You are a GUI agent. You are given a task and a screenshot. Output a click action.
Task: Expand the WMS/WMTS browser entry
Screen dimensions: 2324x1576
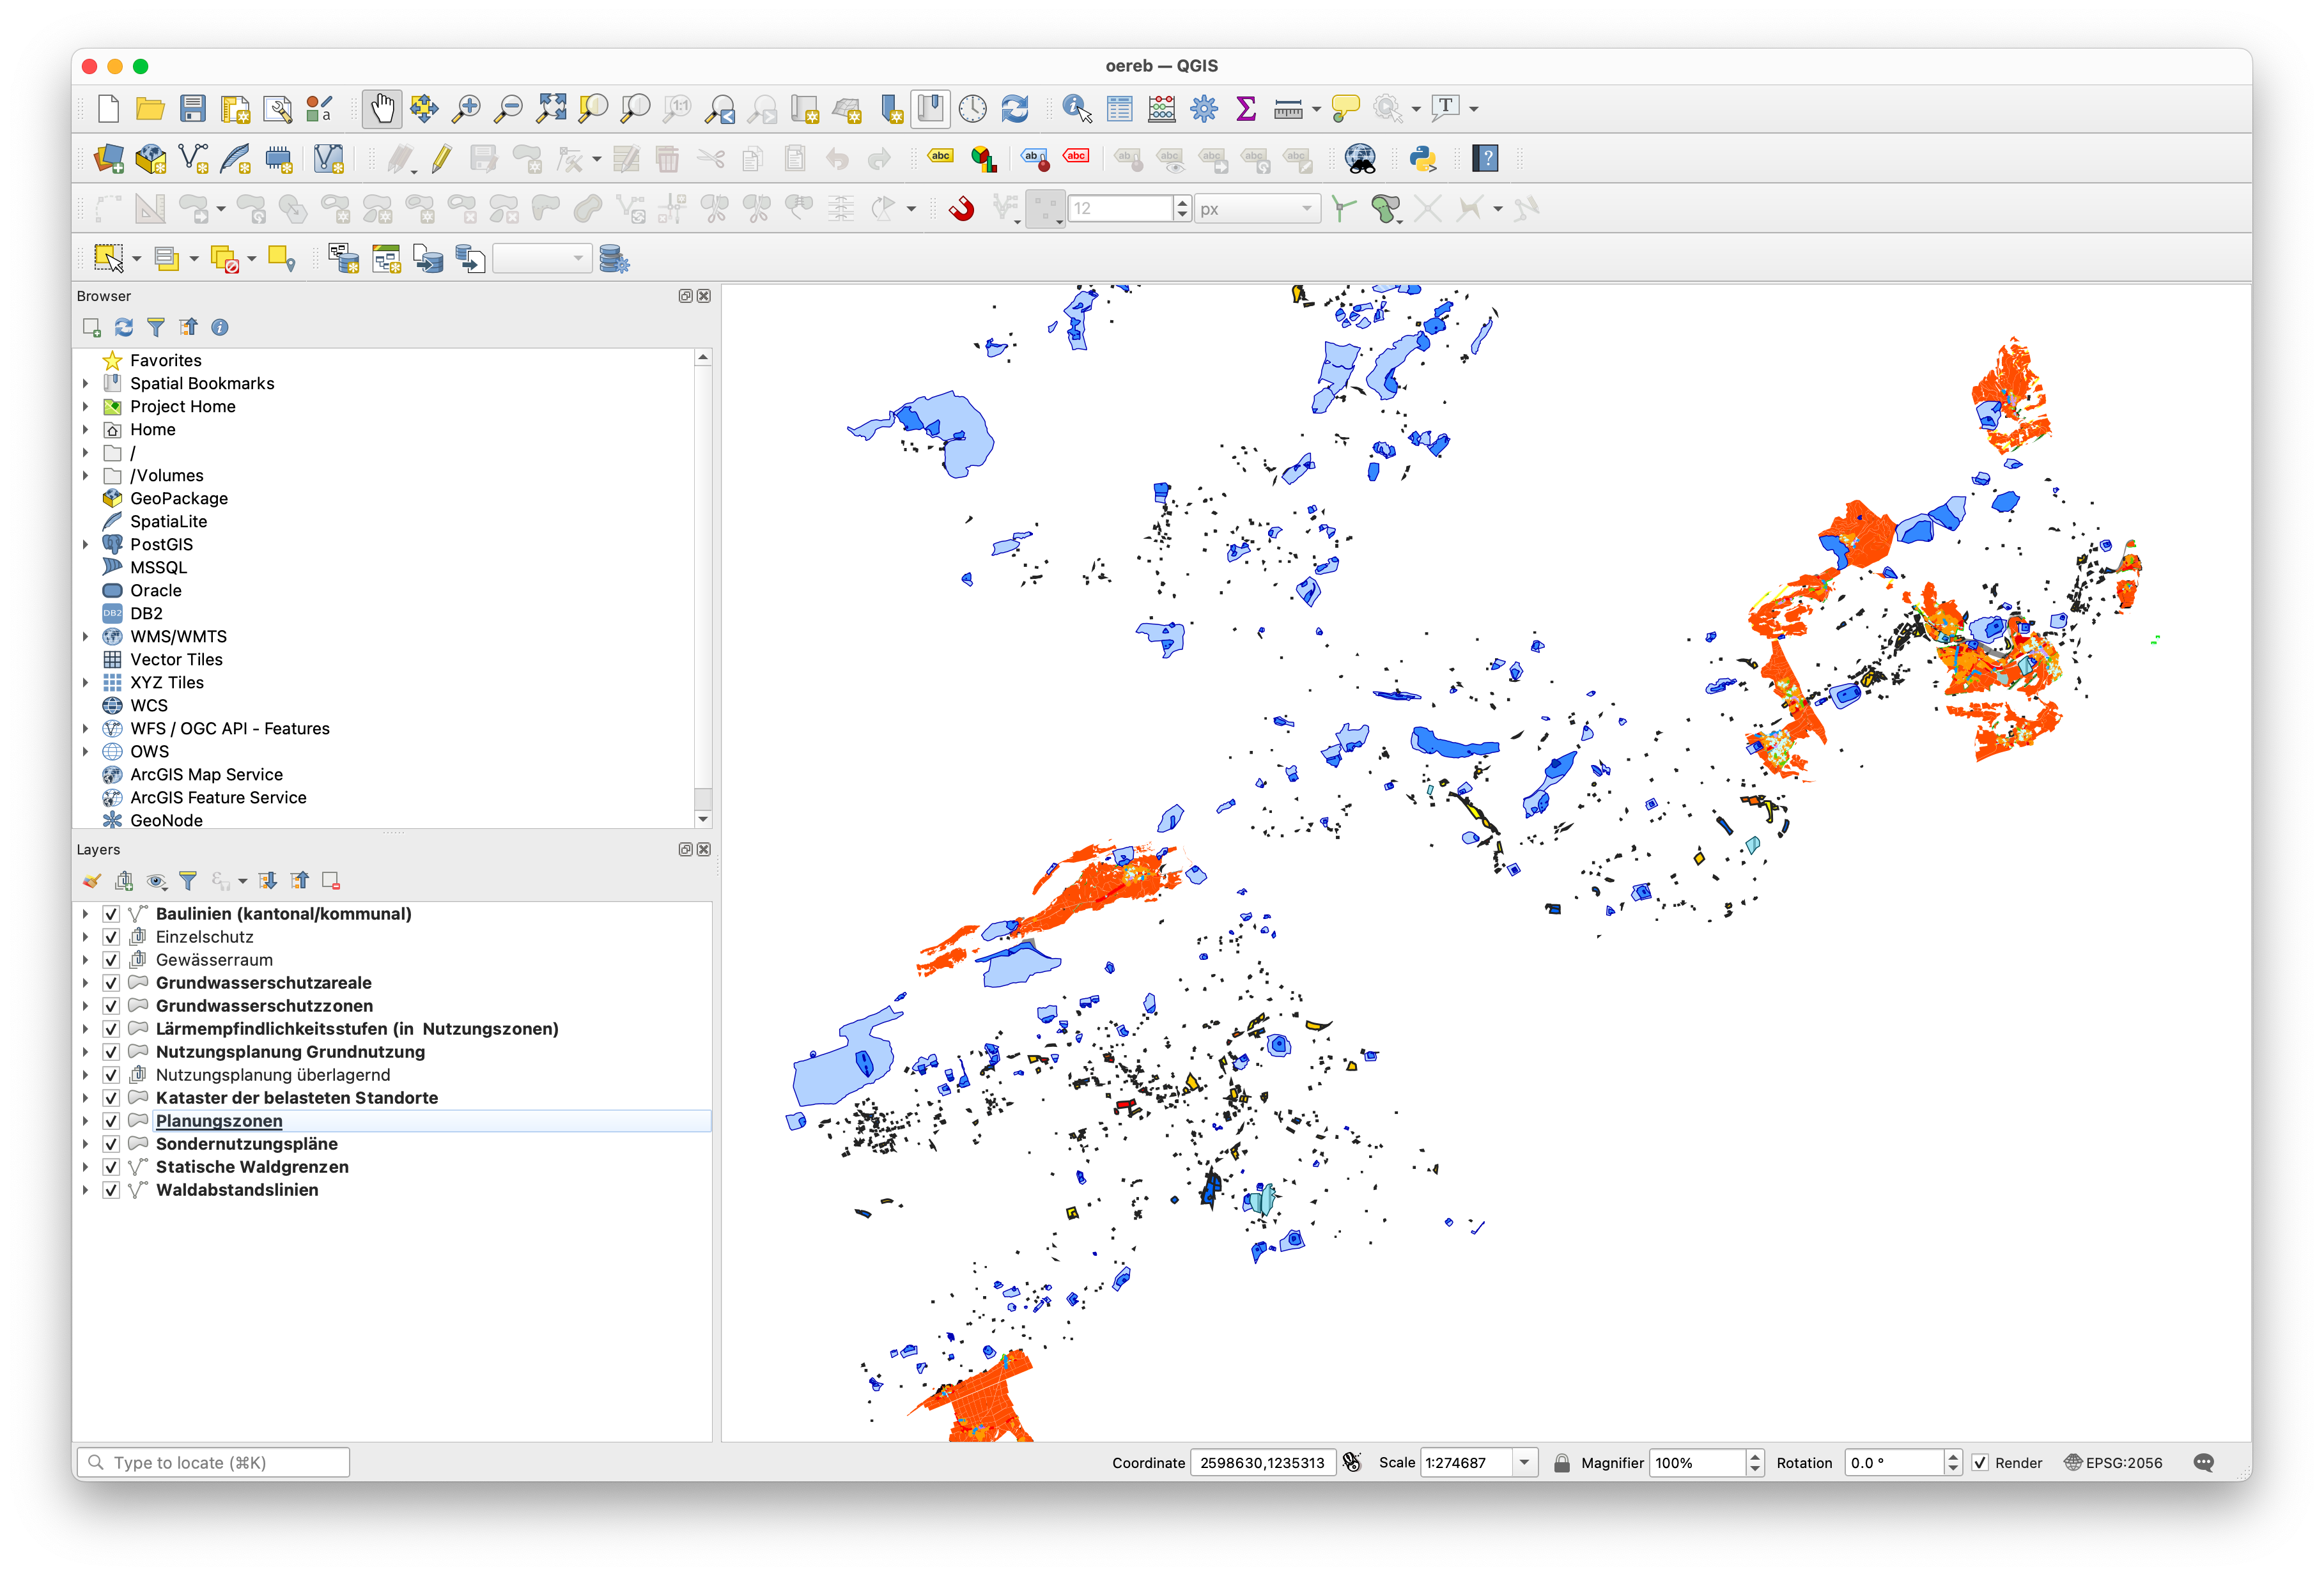86,636
